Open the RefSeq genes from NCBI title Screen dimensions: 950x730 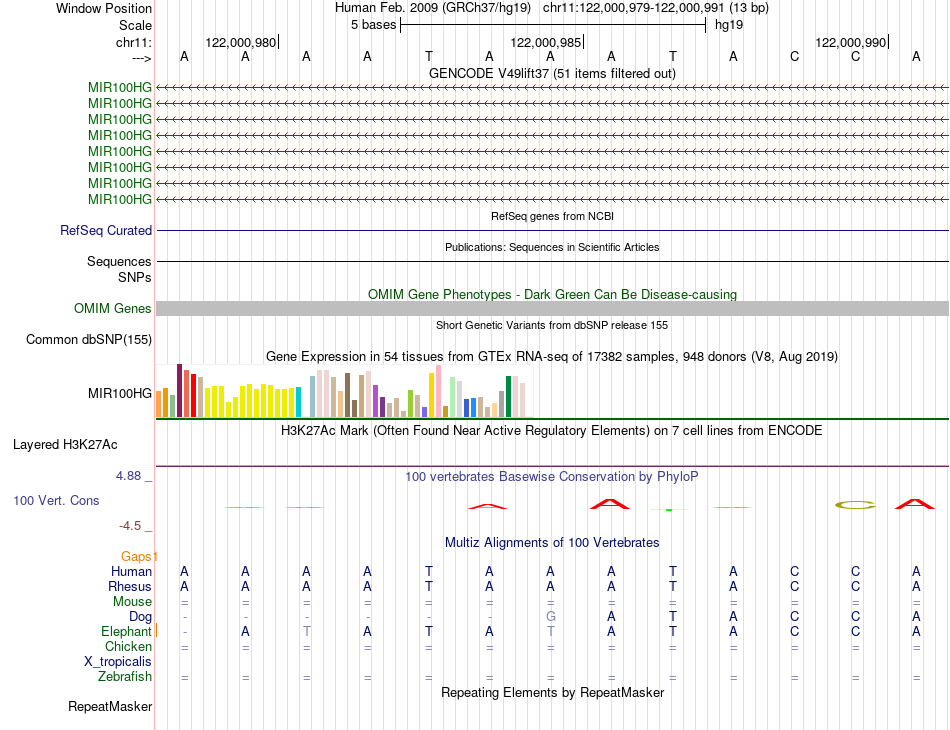pos(552,216)
